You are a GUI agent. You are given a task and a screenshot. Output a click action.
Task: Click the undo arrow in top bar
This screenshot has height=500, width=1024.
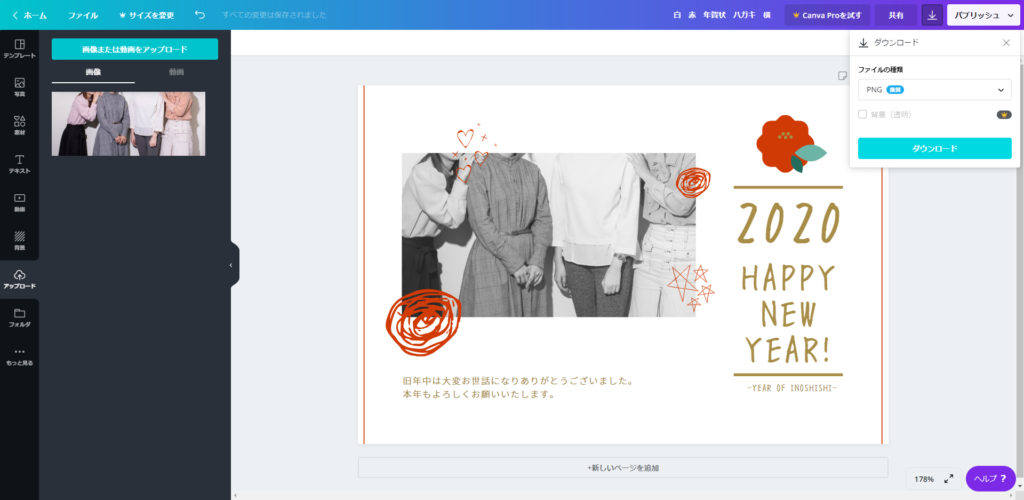[x=200, y=15]
